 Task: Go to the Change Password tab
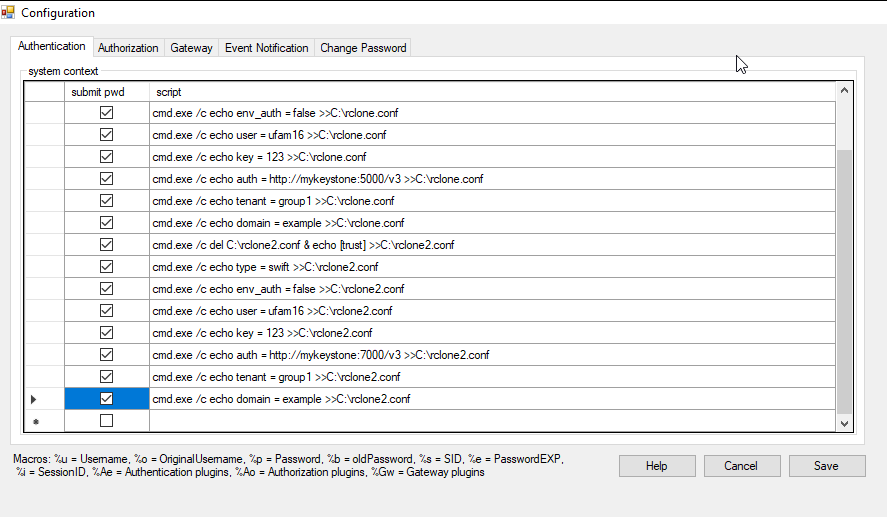click(x=362, y=48)
